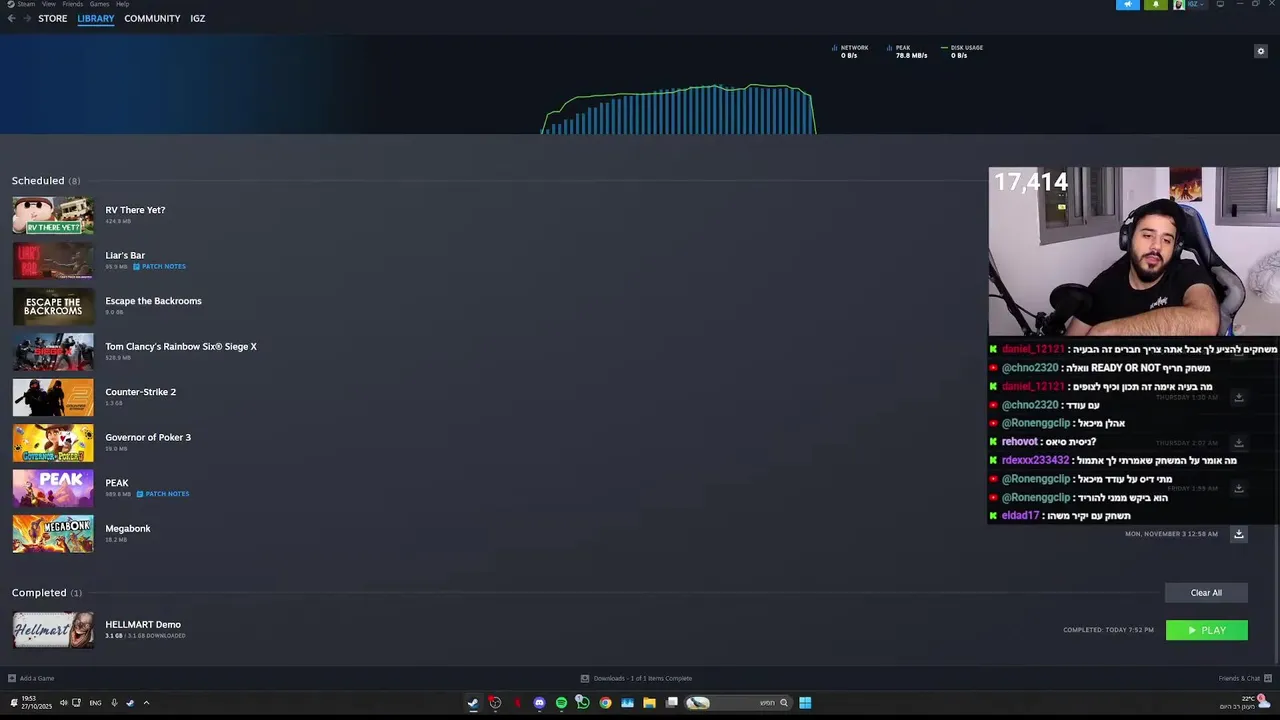Click the Megabonk download arrow icon
1280x720 pixels.
pyautogui.click(x=1238, y=534)
